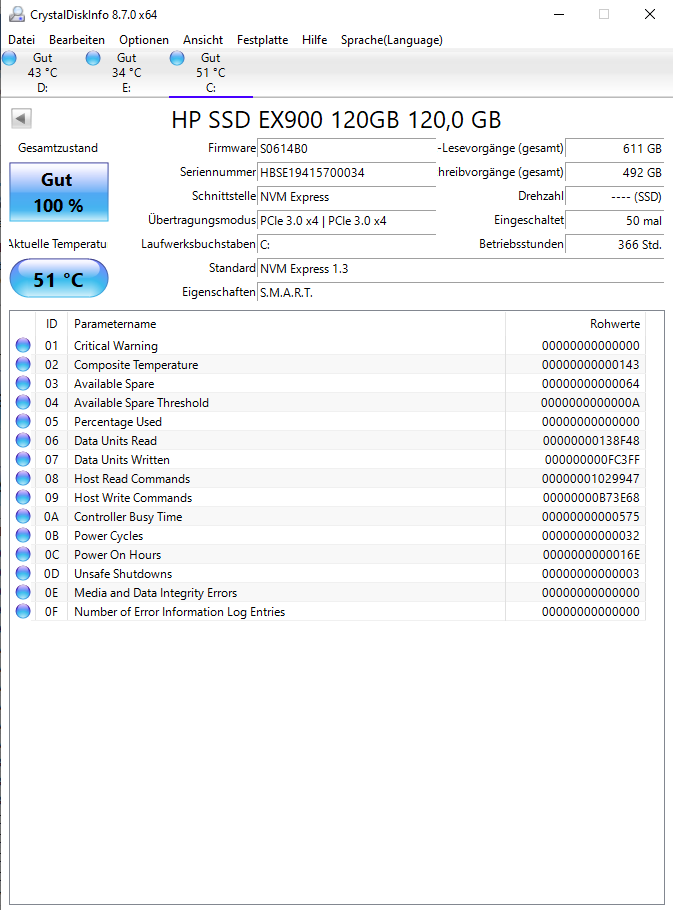Click the Übertragungsmodus field PCIe 3.0 x4
This screenshot has height=910, width=673.
[346, 221]
